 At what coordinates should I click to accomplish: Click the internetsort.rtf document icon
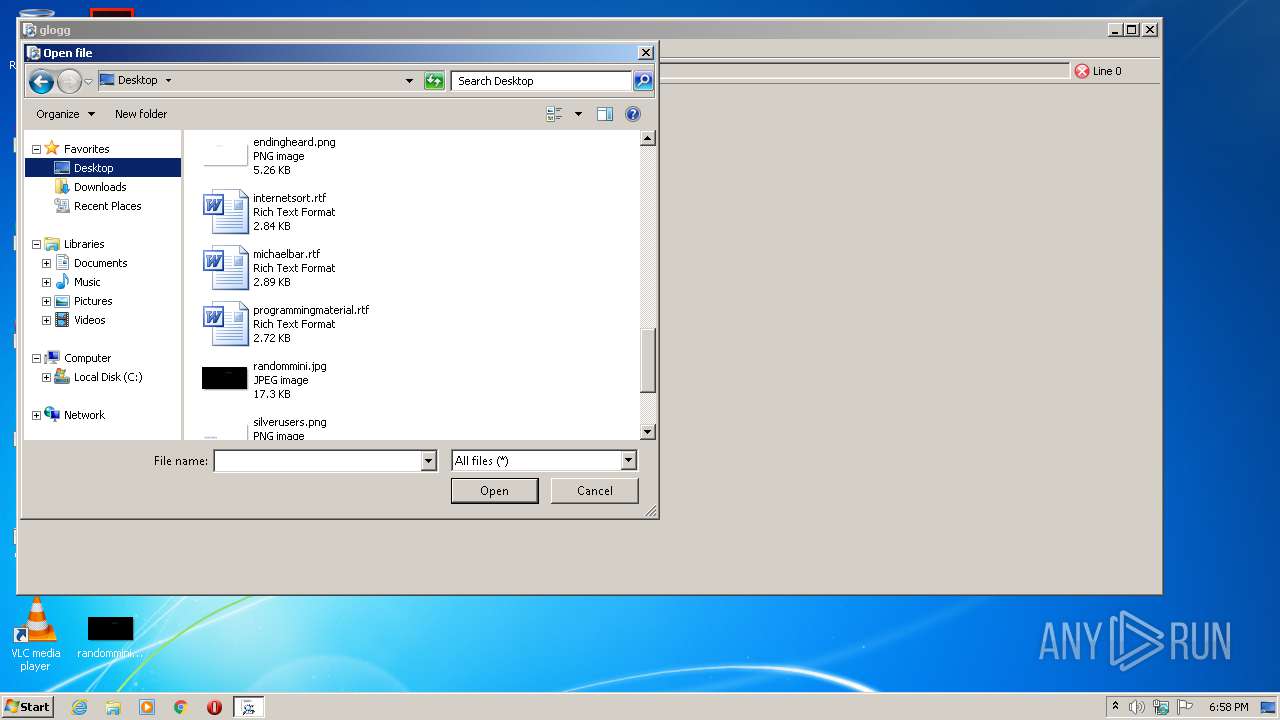[225, 211]
